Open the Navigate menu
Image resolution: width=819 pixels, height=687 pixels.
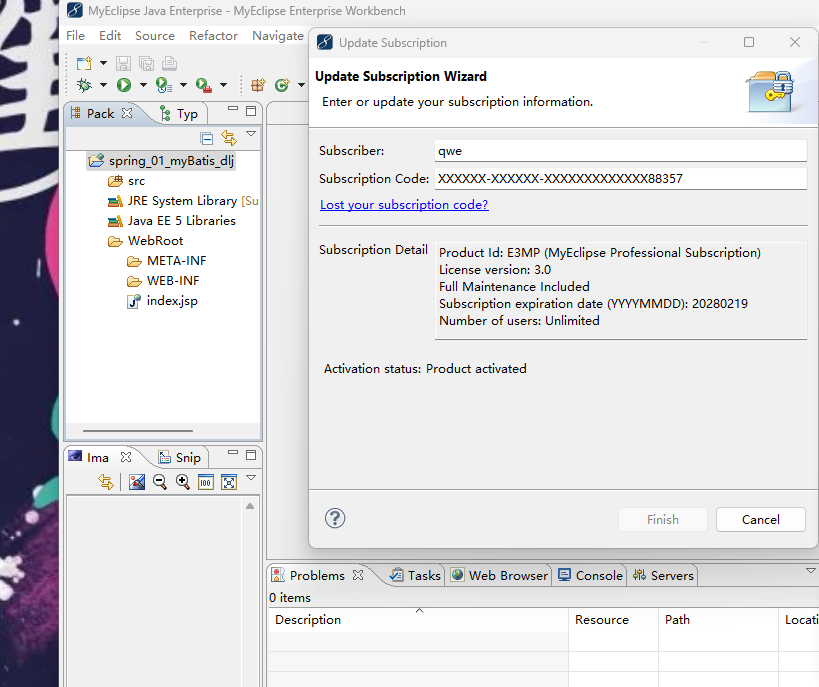(278, 36)
